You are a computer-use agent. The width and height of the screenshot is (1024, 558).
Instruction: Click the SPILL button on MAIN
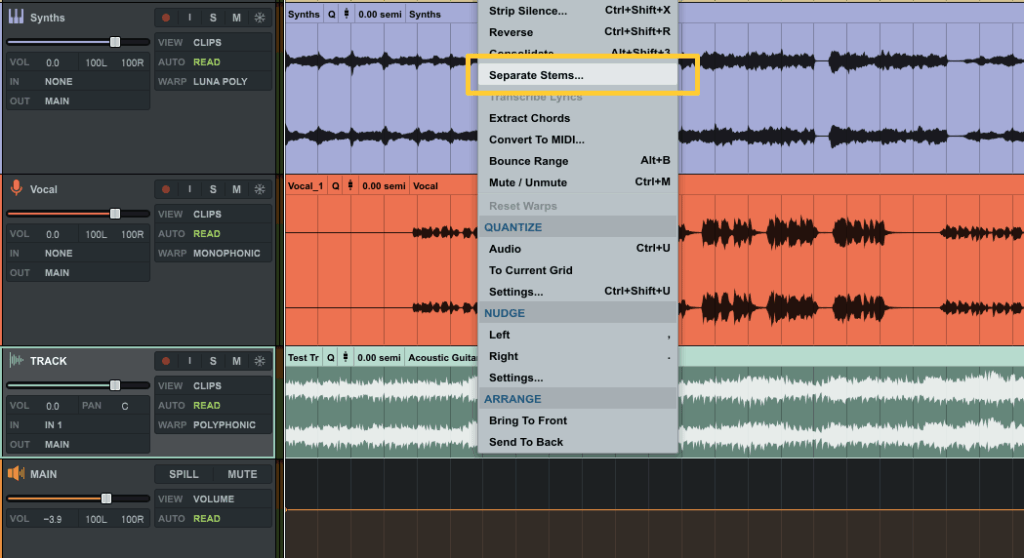click(184, 474)
